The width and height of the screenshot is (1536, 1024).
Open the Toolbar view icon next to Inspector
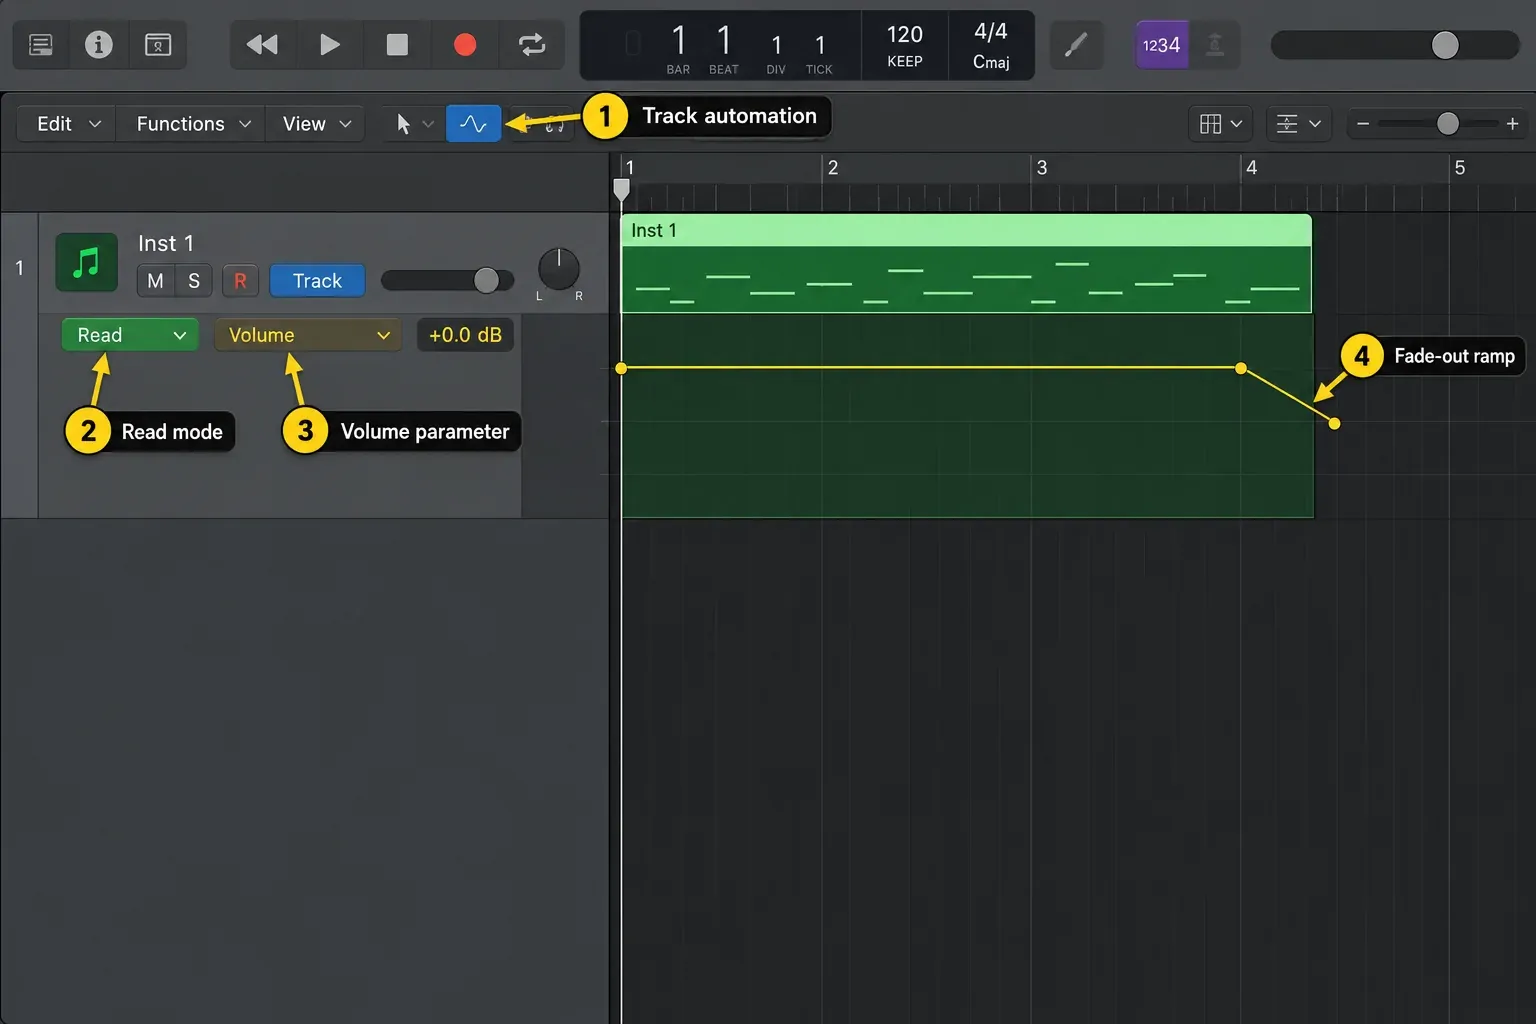pyautogui.click(x=158, y=45)
